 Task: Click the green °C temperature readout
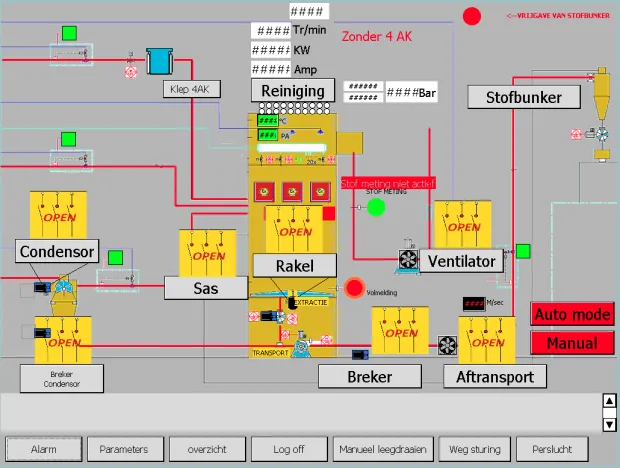[268, 120]
